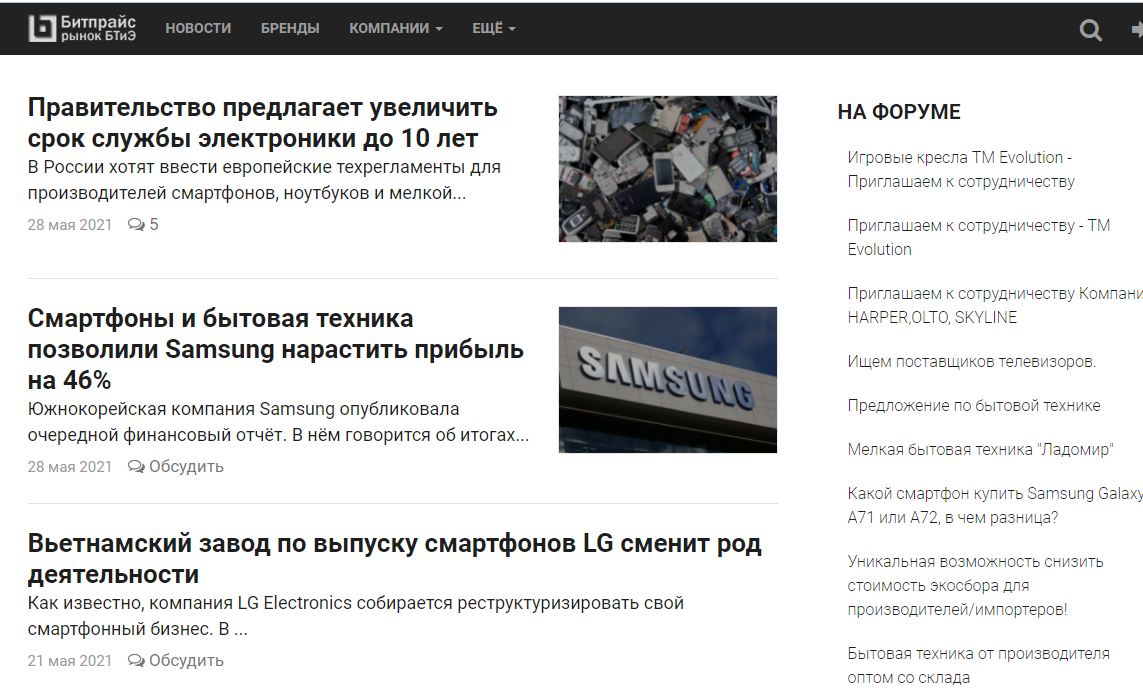Viewport: 1143px width, 696px height.
Task: Open forum topic Ищем поставщиков телевизоров
Action: pos(972,361)
